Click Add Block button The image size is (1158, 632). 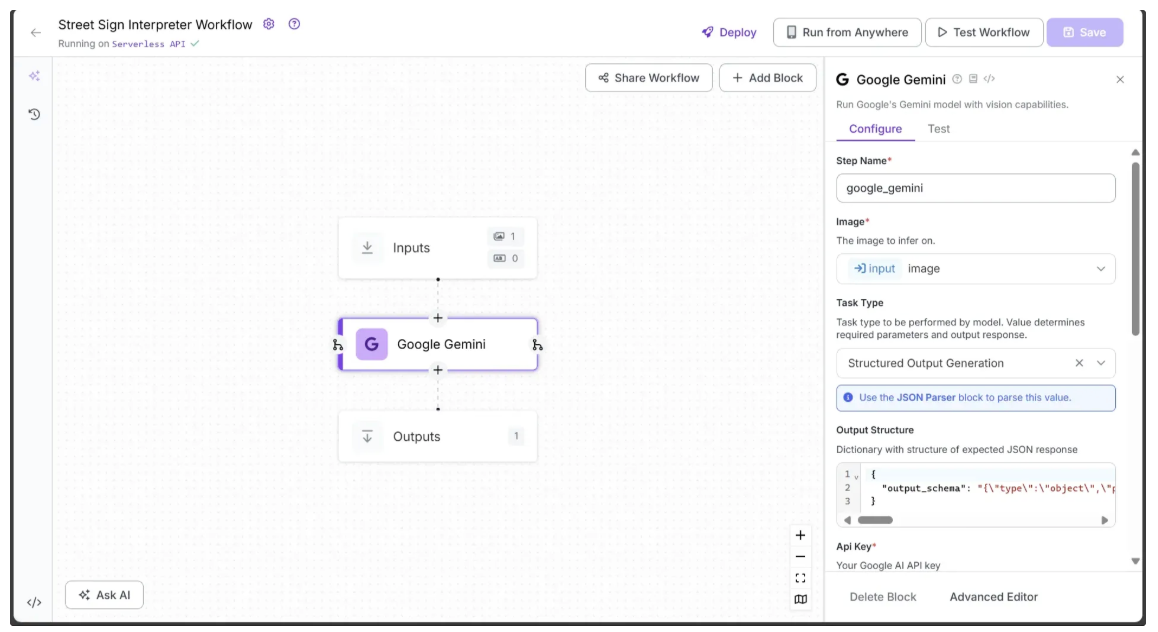click(x=767, y=78)
